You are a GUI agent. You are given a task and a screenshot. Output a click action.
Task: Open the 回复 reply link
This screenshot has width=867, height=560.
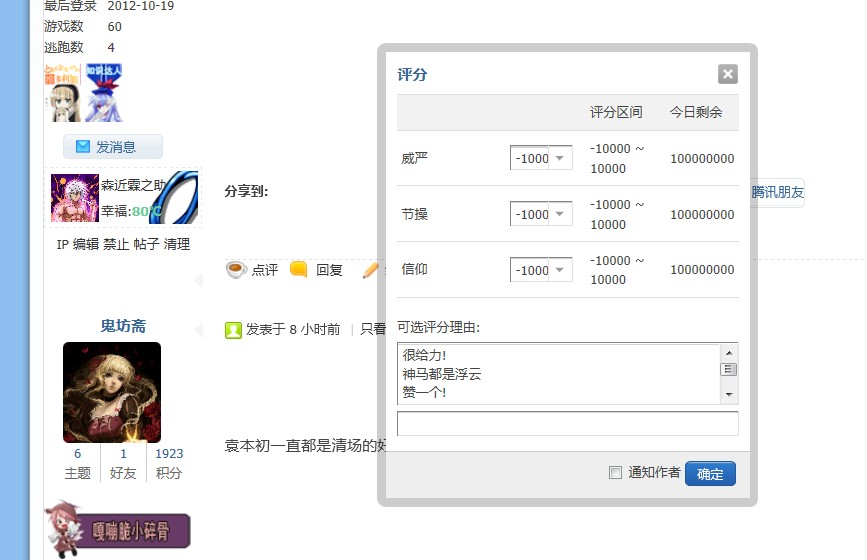(x=330, y=270)
